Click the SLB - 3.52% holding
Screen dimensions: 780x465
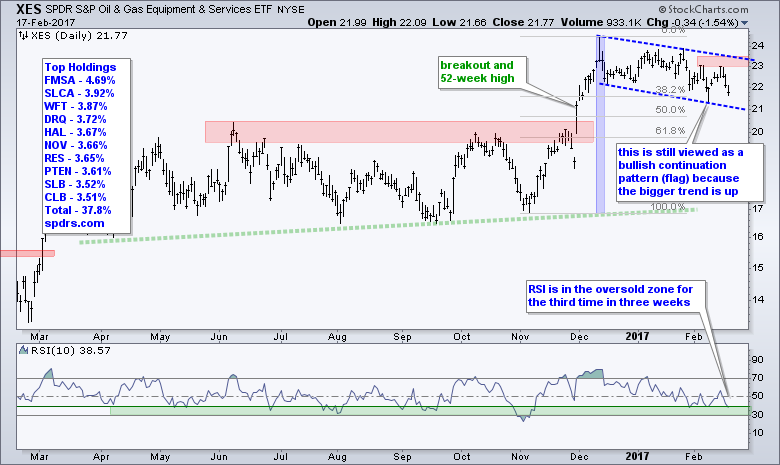click(75, 184)
